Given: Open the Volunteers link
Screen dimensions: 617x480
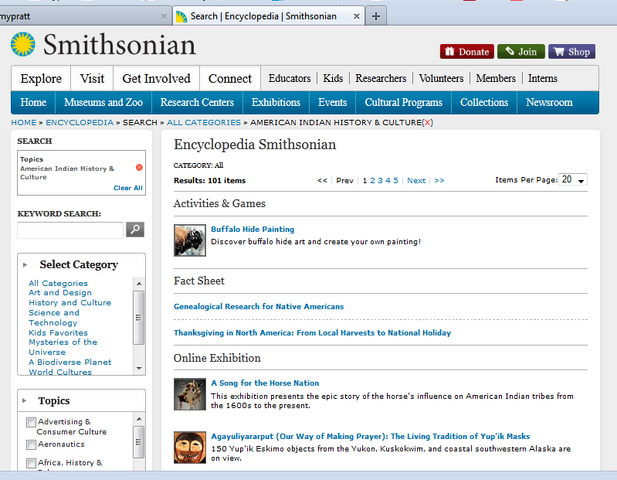Looking at the screenshot, I should pos(441,78).
